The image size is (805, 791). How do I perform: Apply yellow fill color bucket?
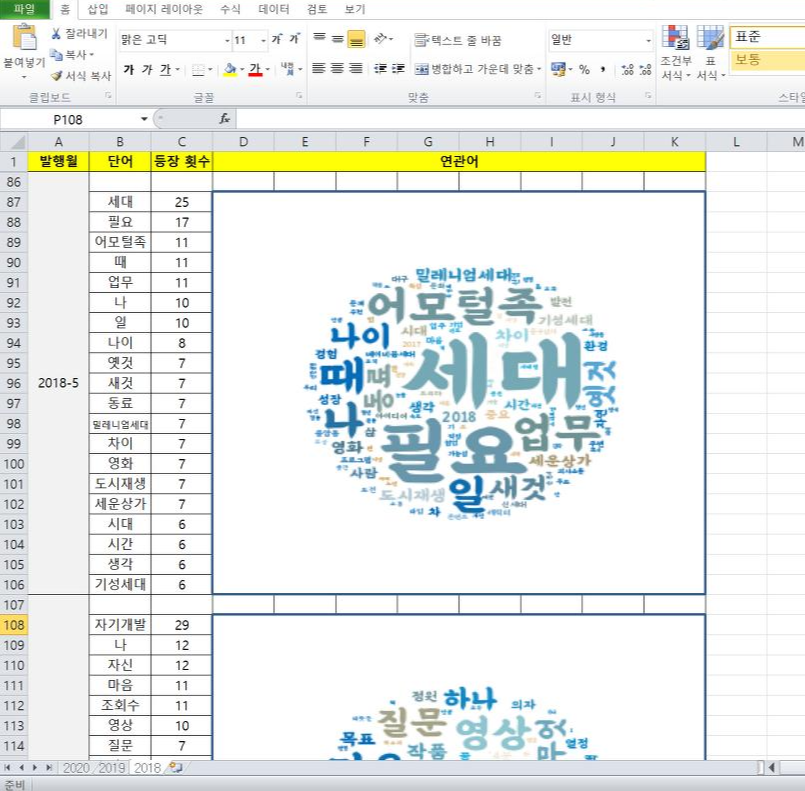pos(231,69)
